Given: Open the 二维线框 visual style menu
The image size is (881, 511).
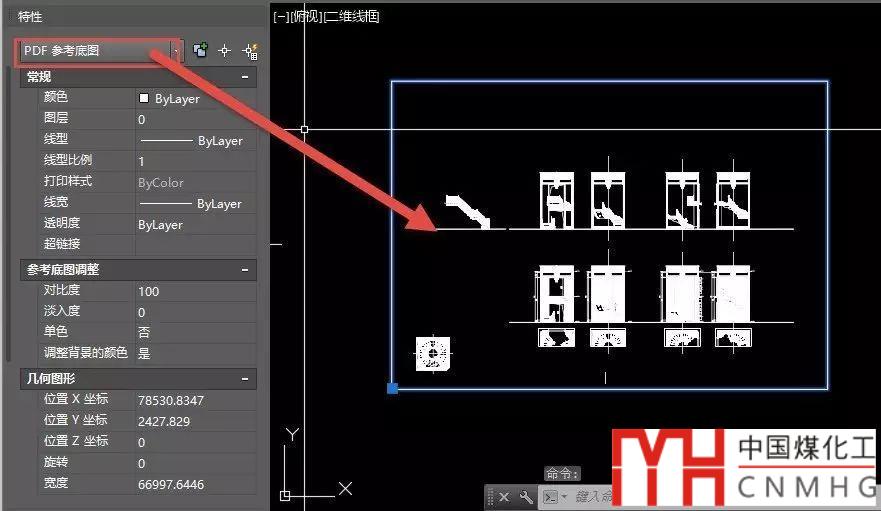Looking at the screenshot, I should [352, 17].
